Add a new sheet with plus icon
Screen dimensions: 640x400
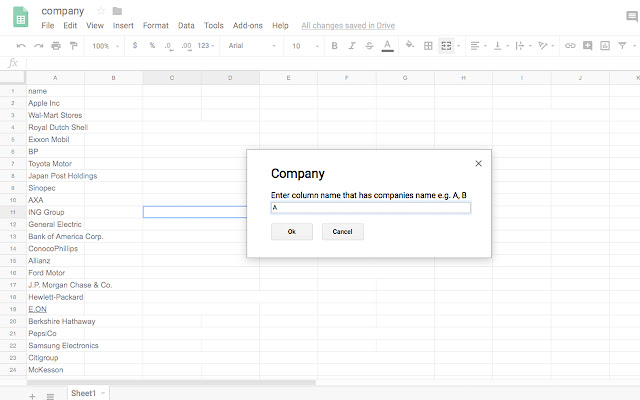pyautogui.click(x=32, y=396)
